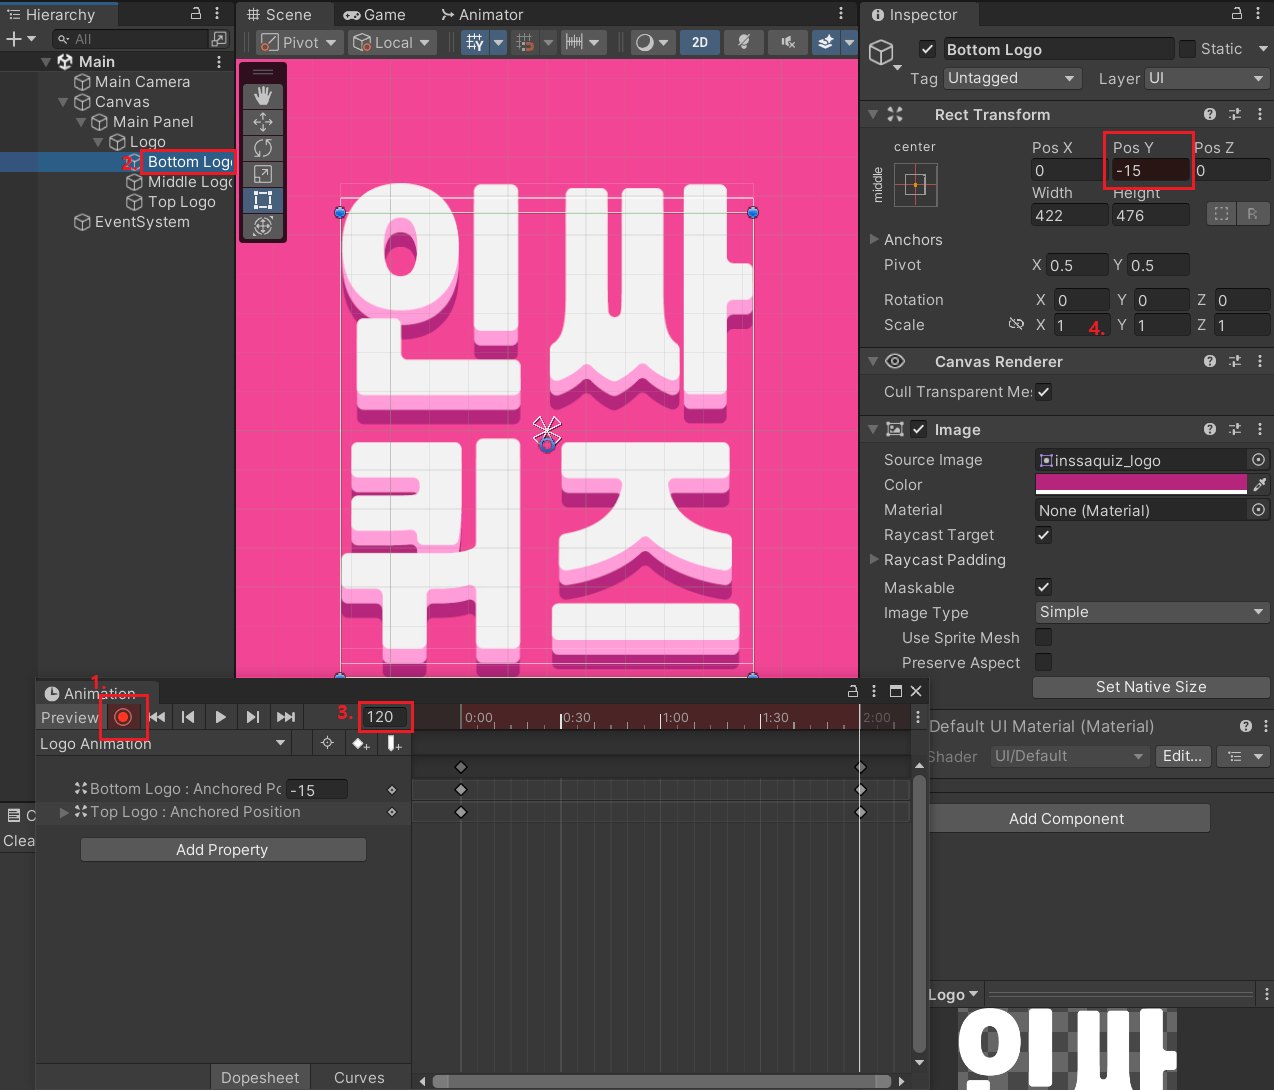Toggle Bottom Logo active checkbox
1274x1090 pixels.
click(x=927, y=49)
